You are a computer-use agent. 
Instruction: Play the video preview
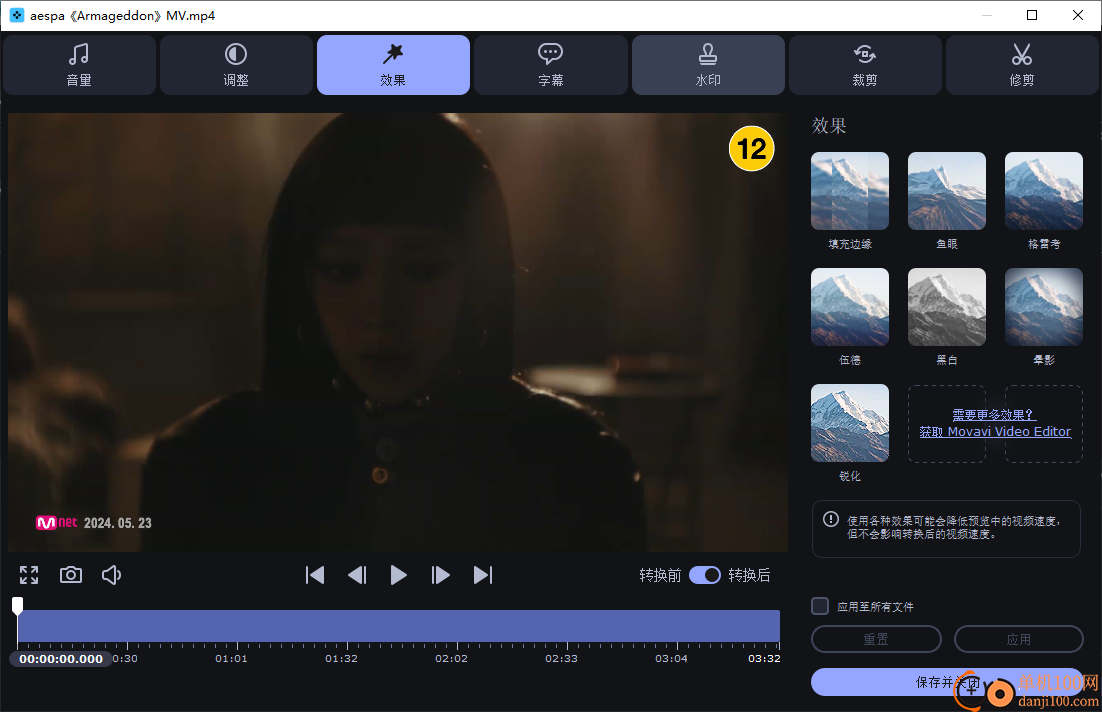coord(398,575)
